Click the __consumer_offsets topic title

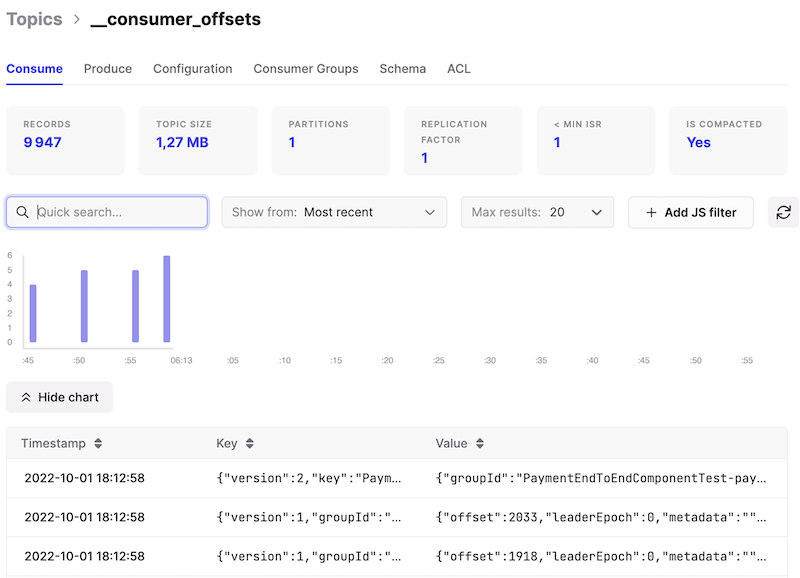click(176, 19)
